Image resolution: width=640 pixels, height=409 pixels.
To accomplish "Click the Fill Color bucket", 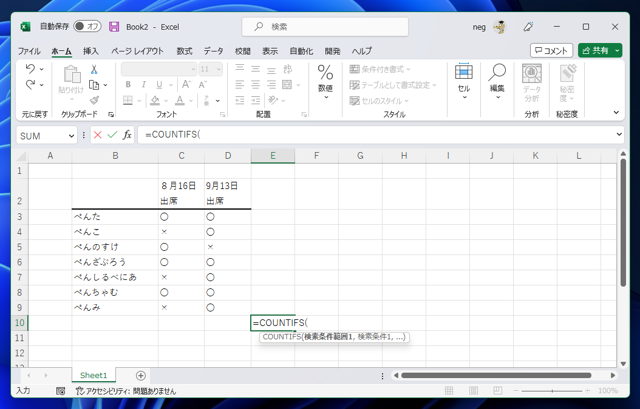I will [155, 100].
